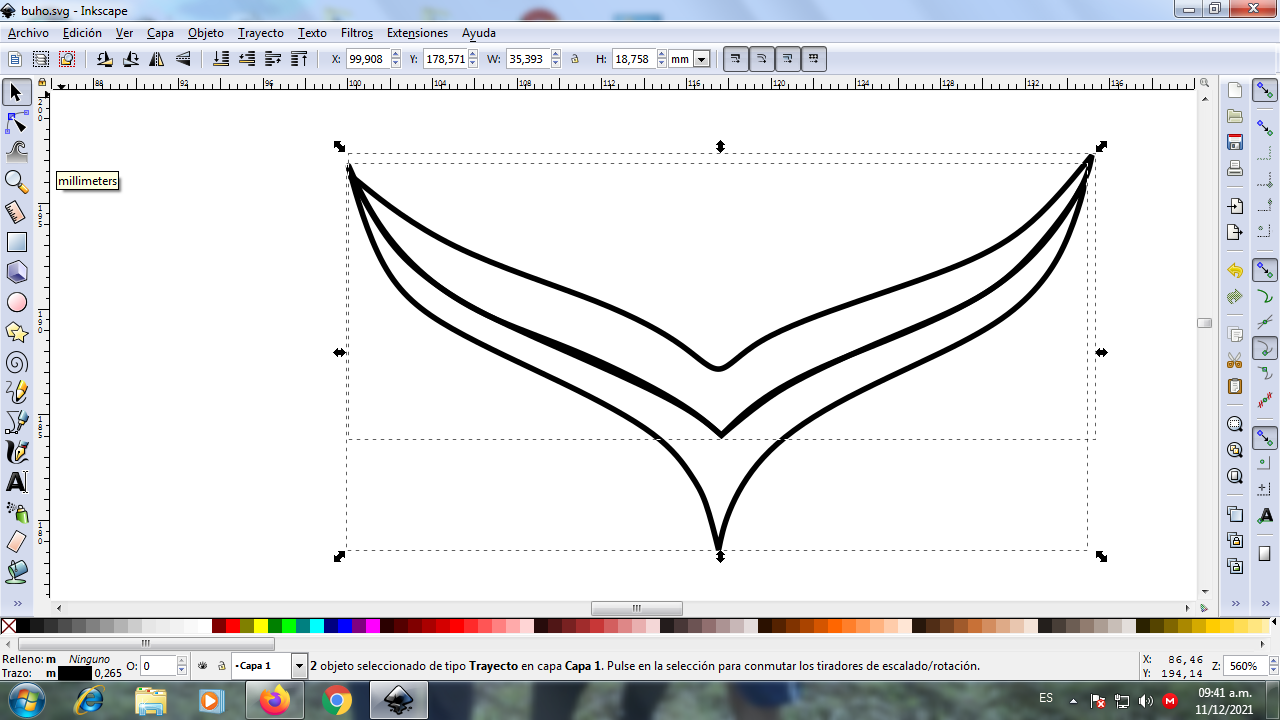Click the Save document icon

click(1235, 142)
